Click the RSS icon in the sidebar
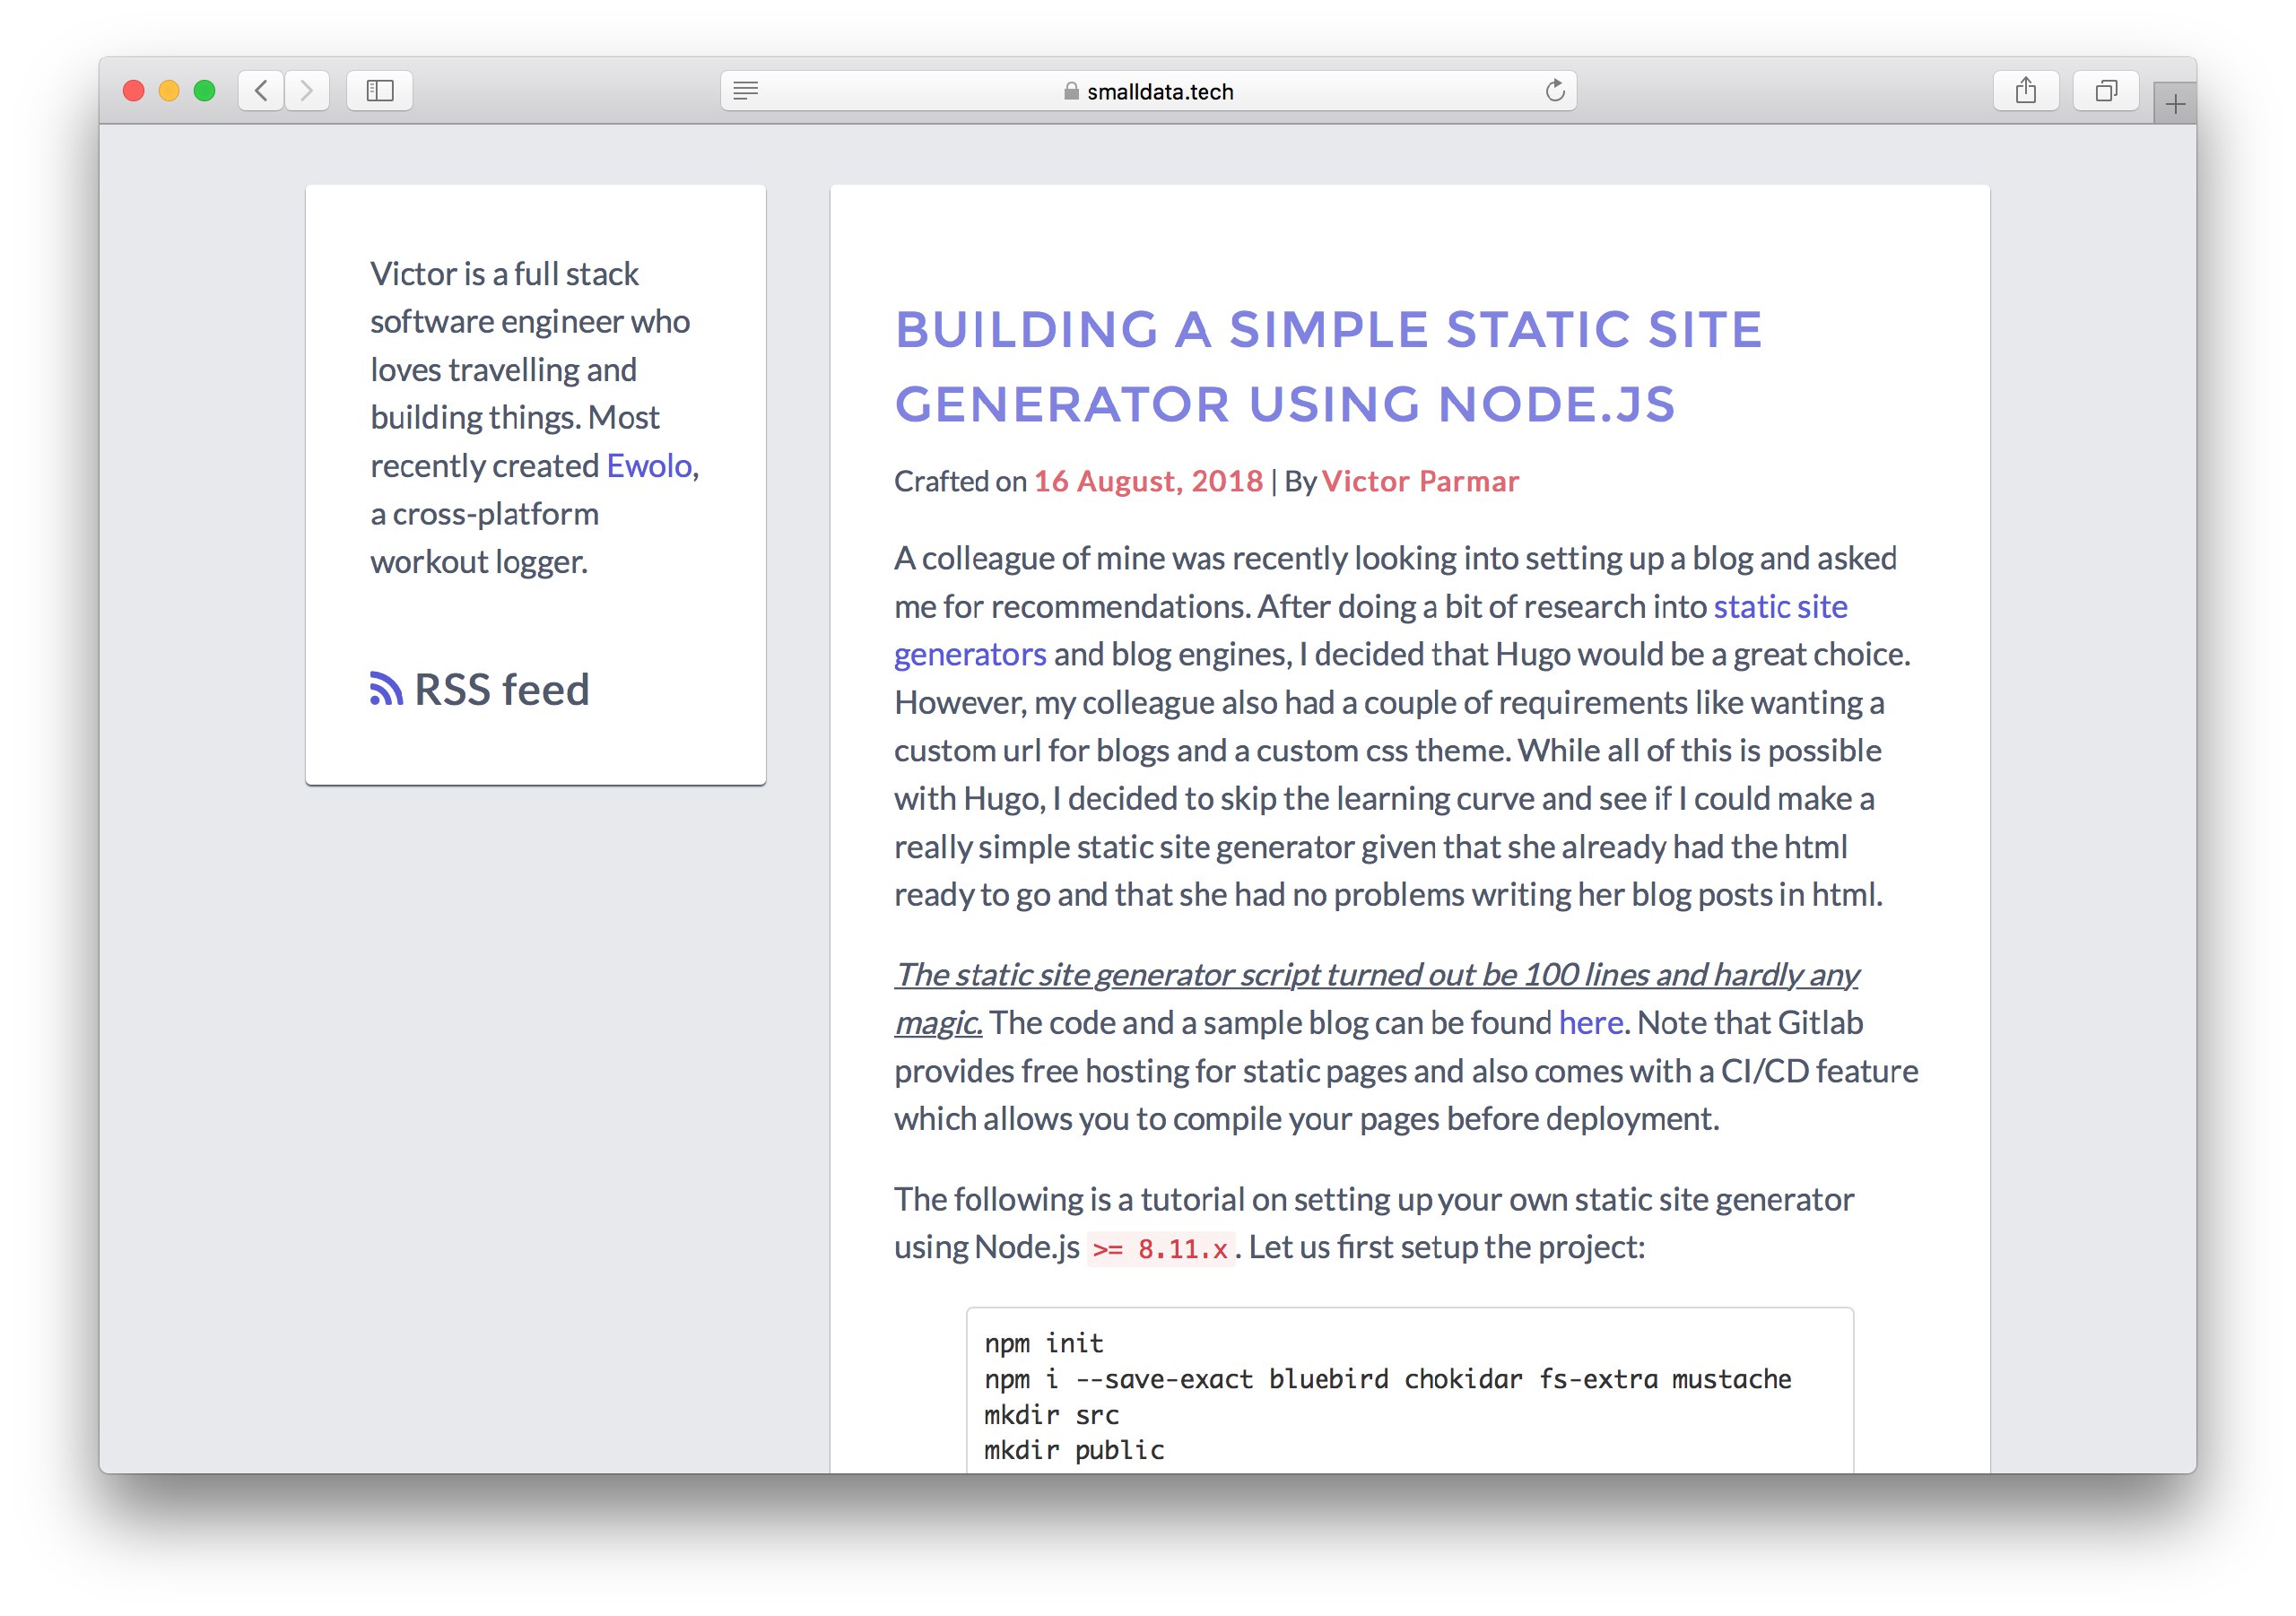Viewport: 2296px width, 1616px height. [386, 689]
